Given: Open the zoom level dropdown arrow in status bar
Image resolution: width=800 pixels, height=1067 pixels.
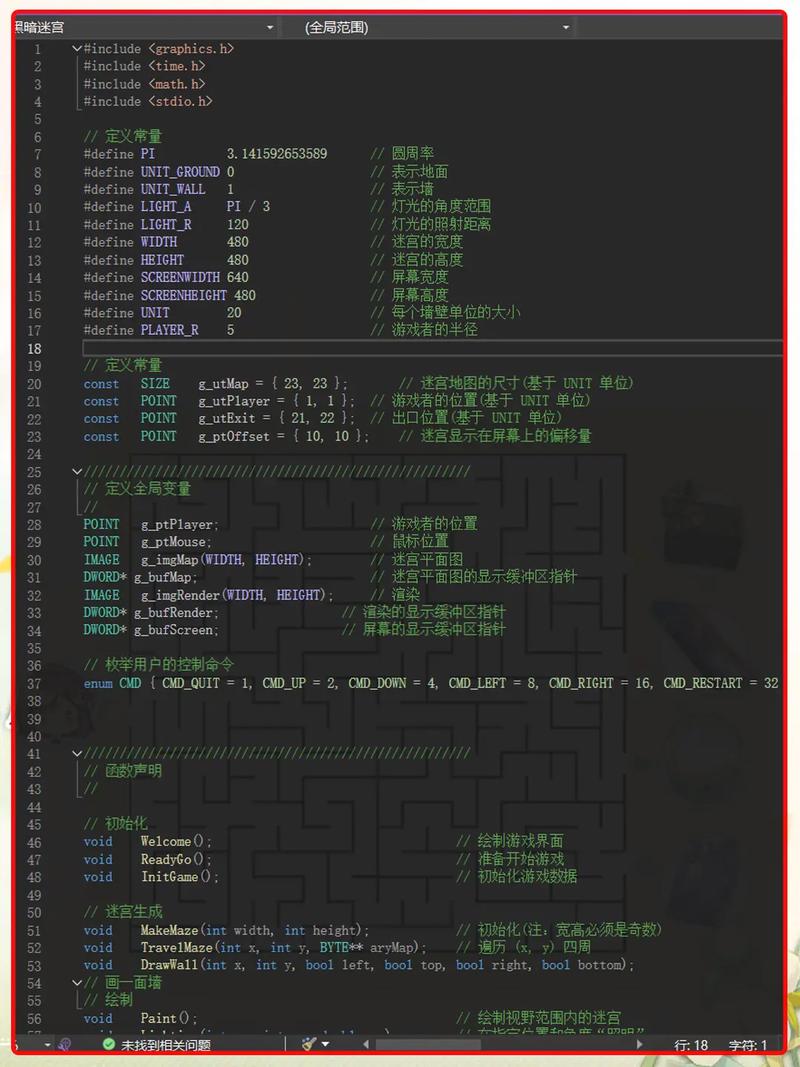Looking at the screenshot, I should (x=47, y=1044).
